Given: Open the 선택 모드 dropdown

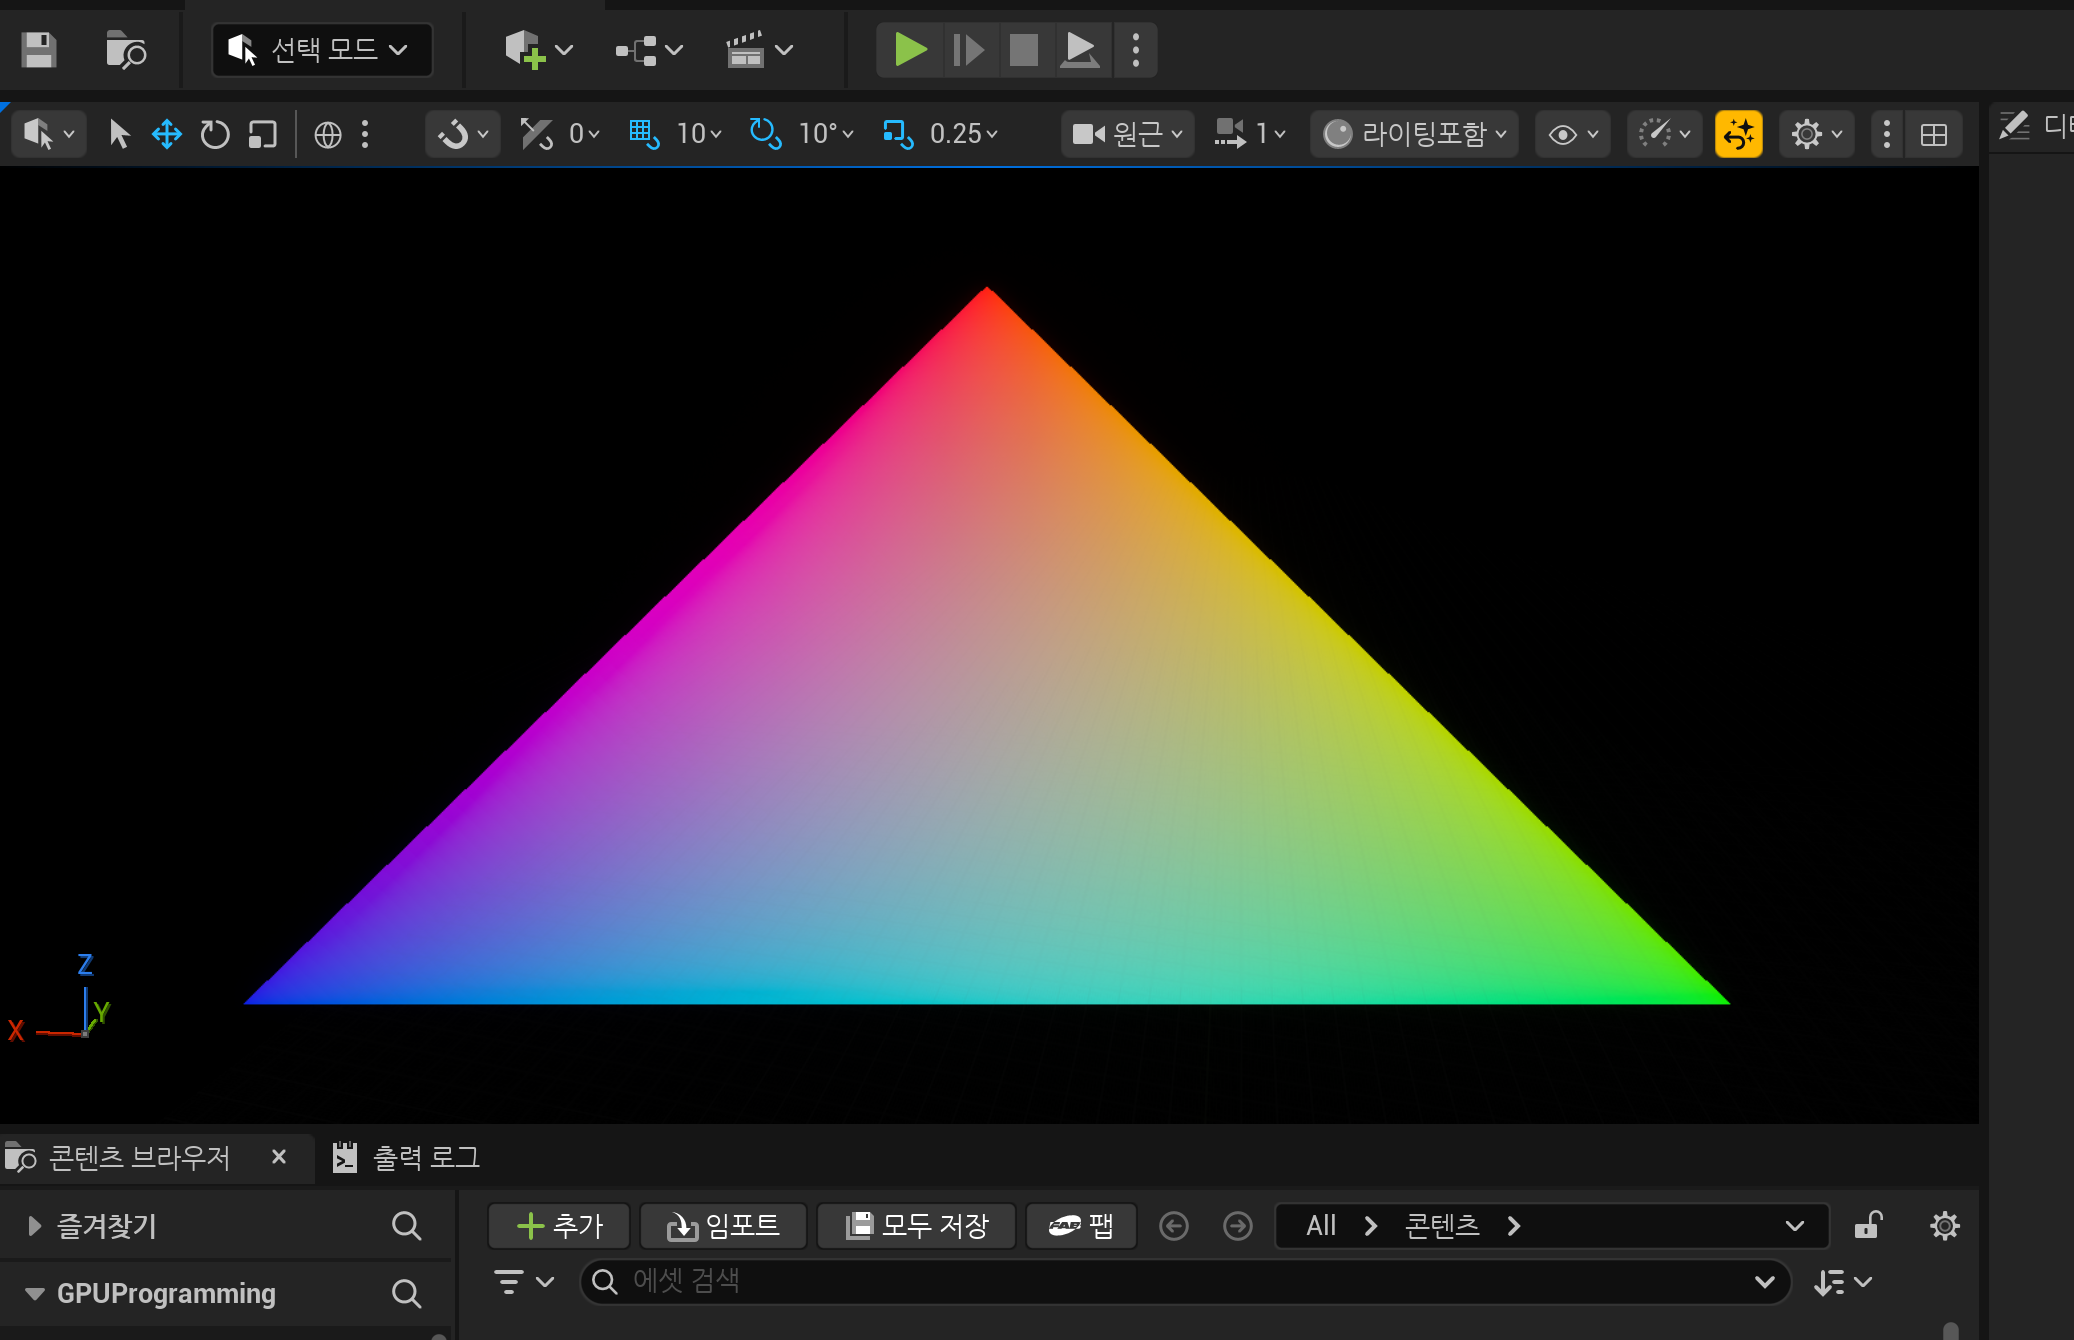Looking at the screenshot, I should pos(322,49).
